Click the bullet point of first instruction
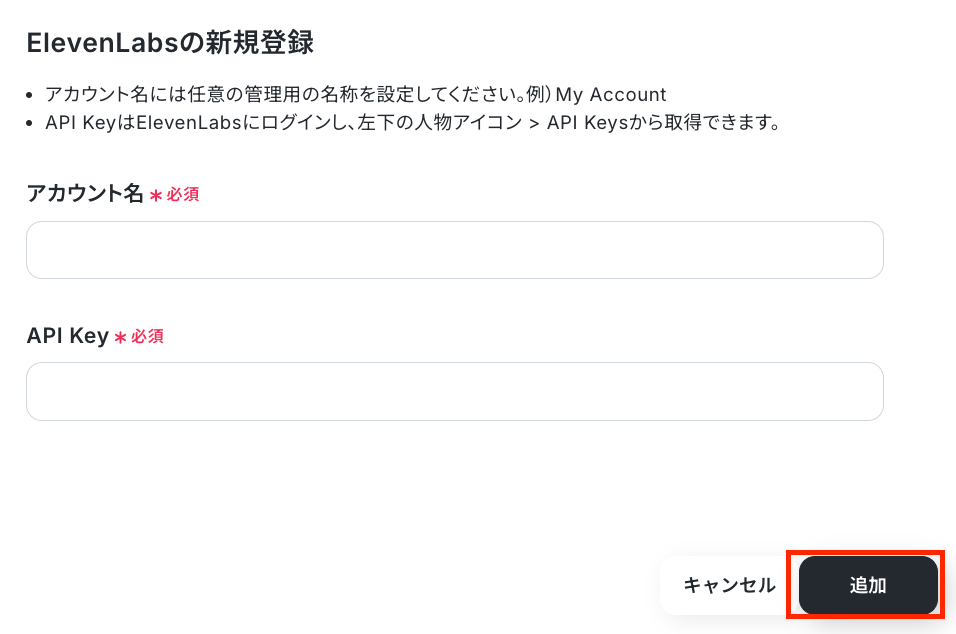956x634 pixels. [31, 96]
